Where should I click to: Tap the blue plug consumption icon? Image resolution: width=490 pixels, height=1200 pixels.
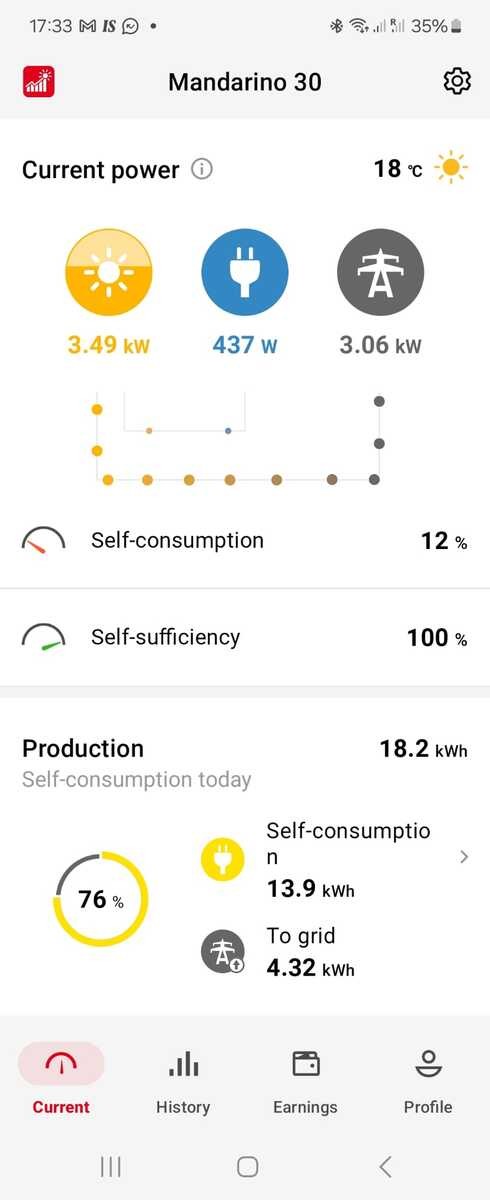pyautogui.click(x=245, y=272)
